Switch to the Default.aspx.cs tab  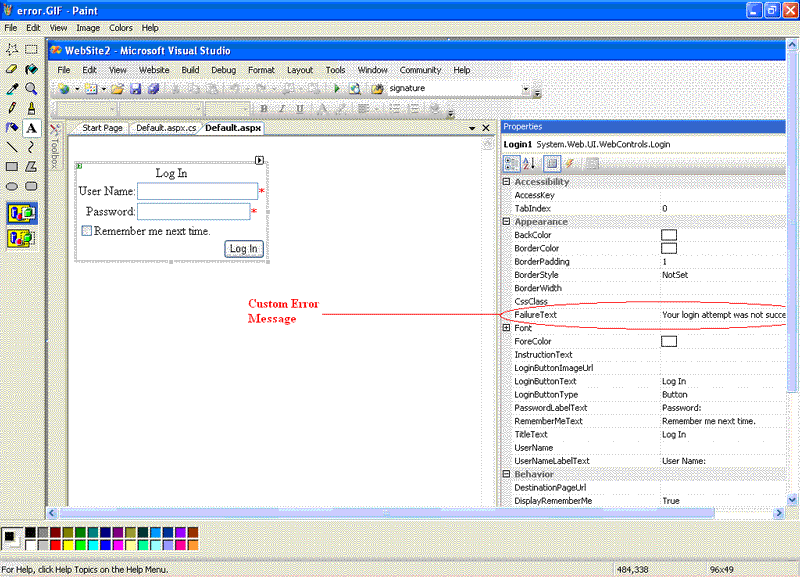click(166, 128)
